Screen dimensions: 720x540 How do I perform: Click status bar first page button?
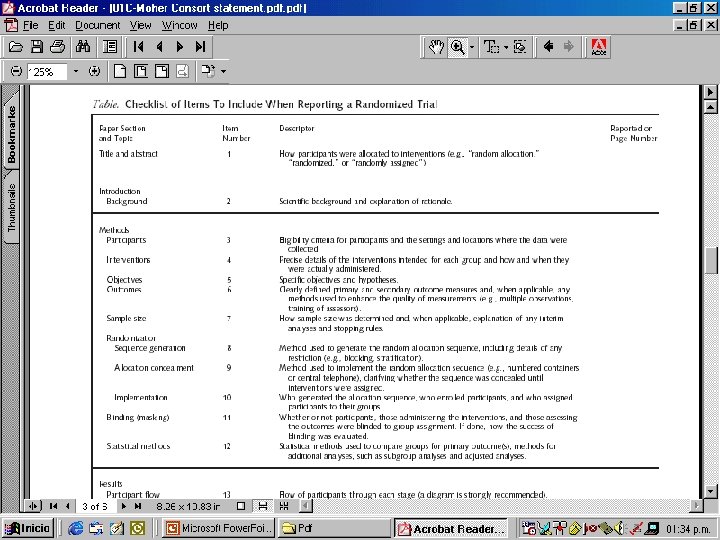[53, 506]
